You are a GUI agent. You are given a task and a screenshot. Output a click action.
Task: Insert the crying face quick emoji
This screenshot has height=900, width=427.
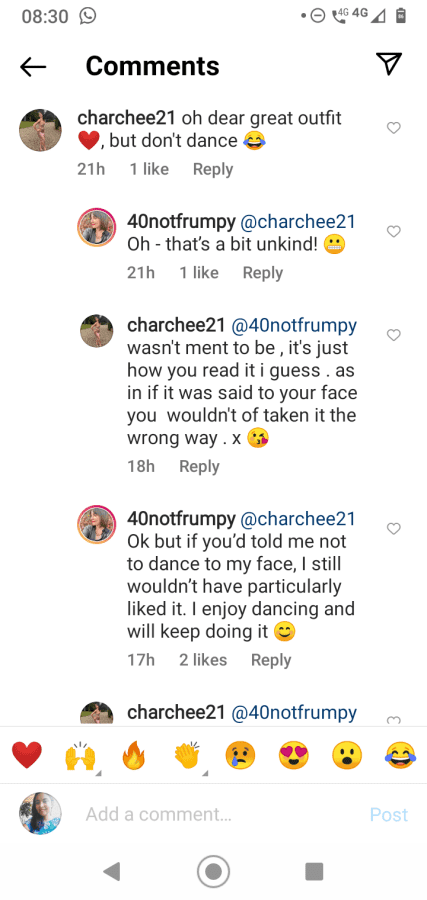(x=240, y=755)
